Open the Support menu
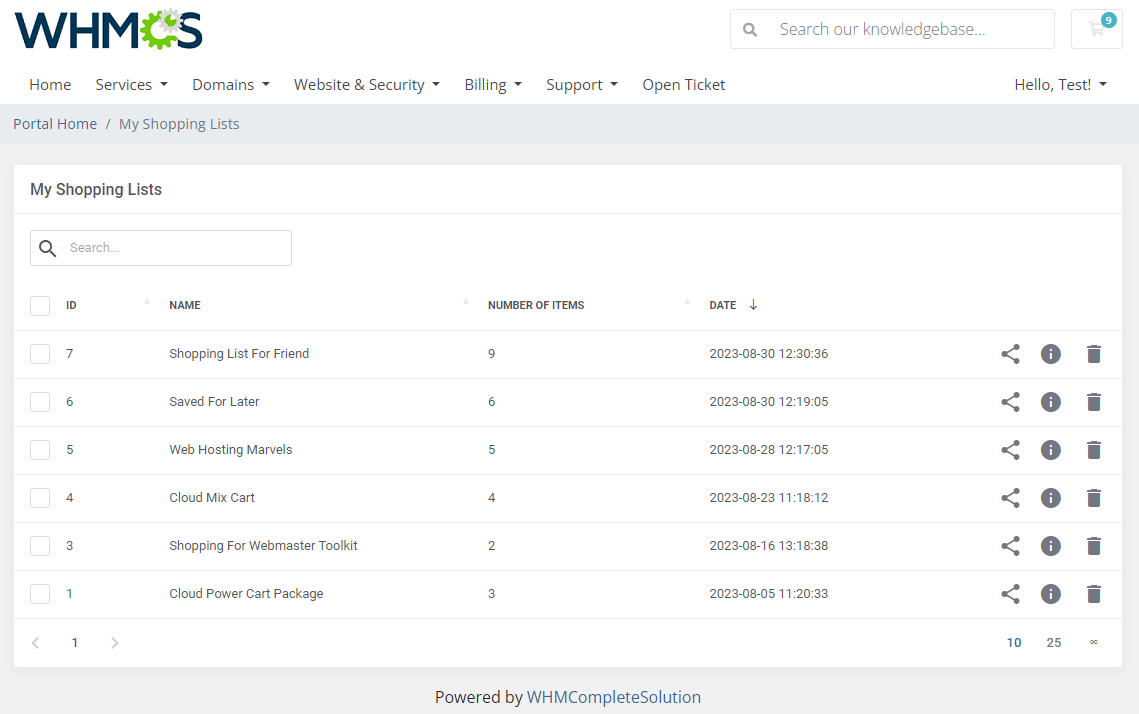The height and width of the screenshot is (714, 1139). pos(582,84)
